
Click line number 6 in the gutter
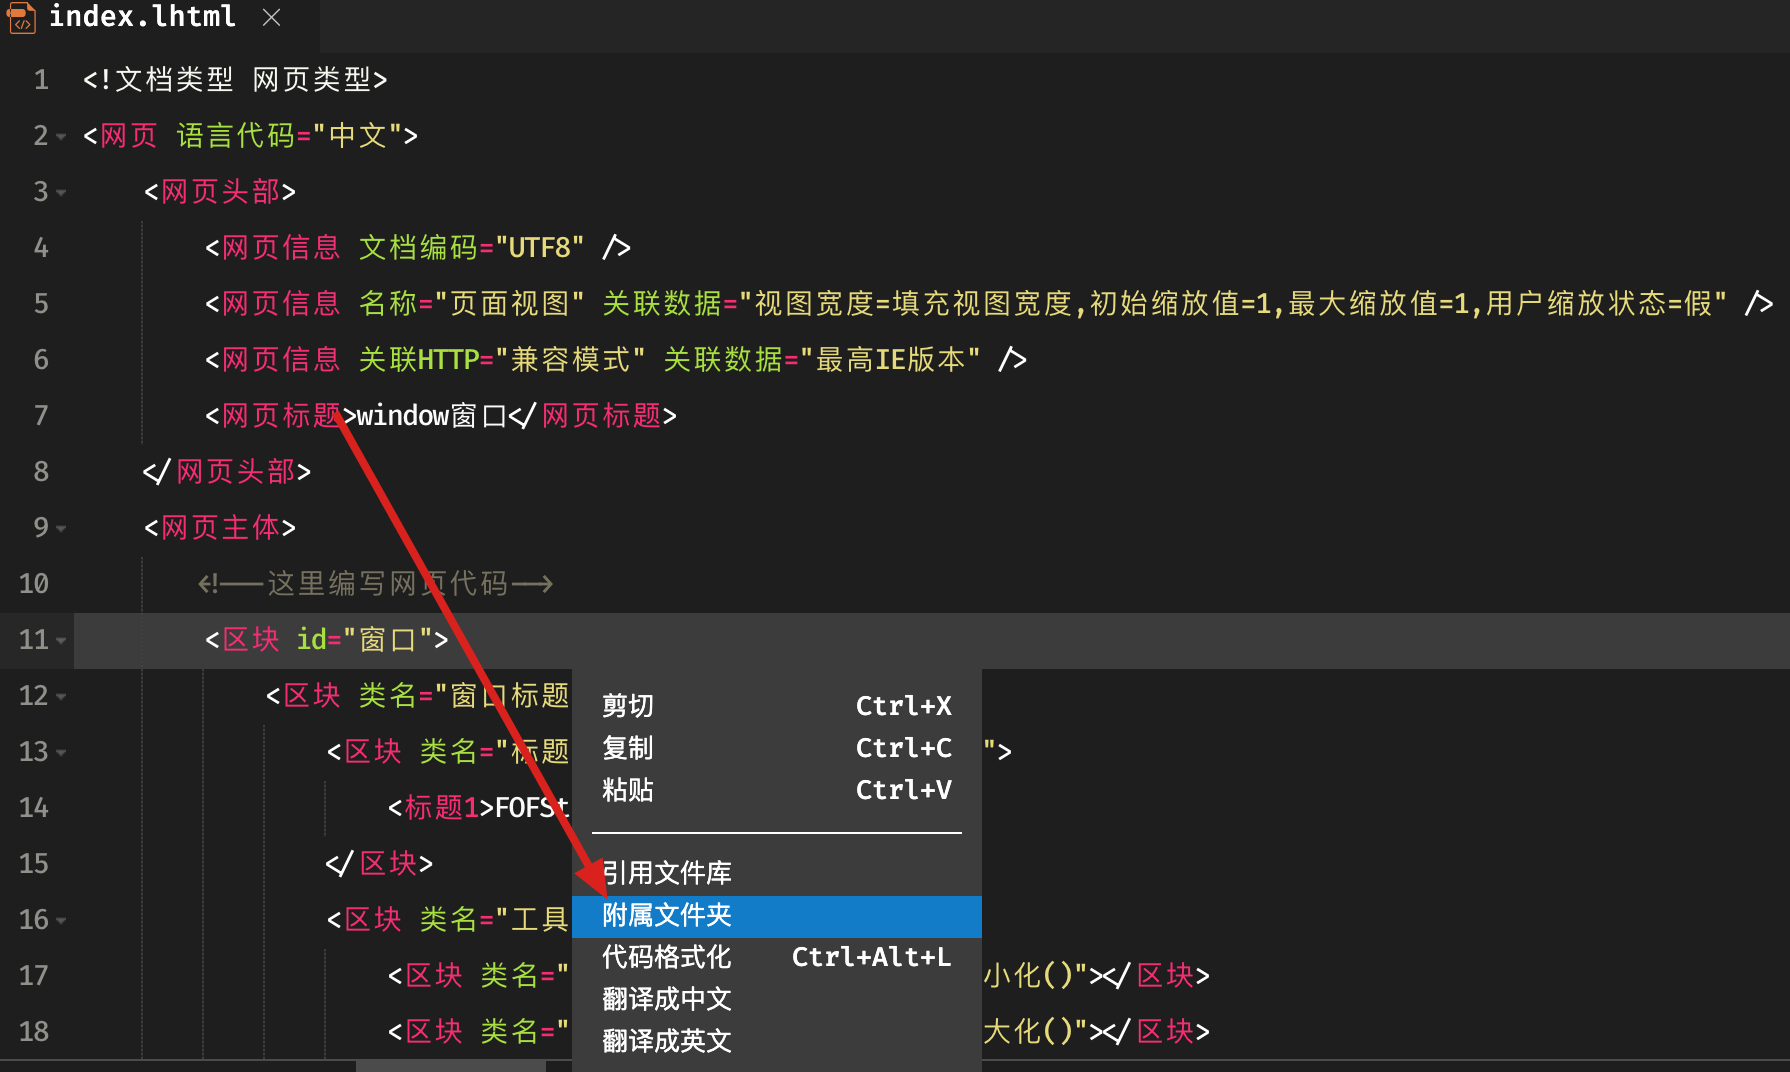[41, 360]
